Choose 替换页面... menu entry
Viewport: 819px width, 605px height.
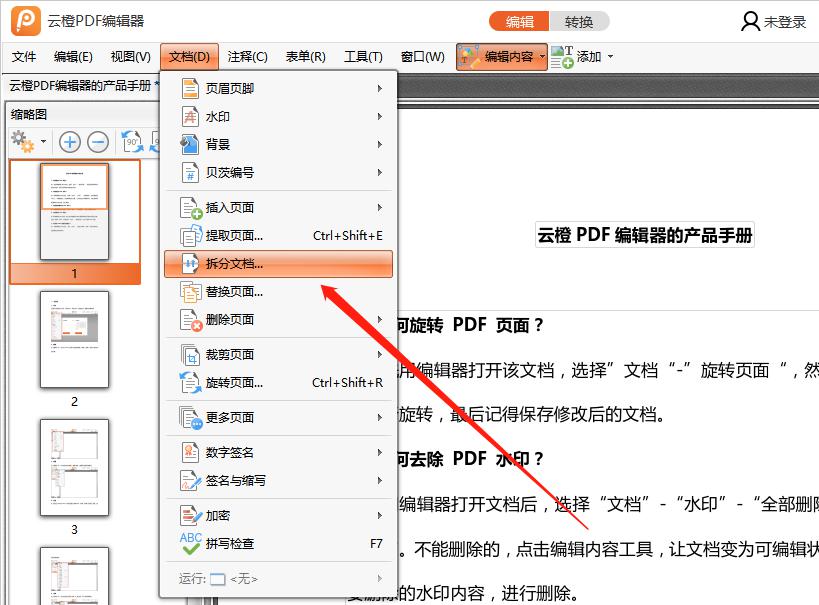278,292
